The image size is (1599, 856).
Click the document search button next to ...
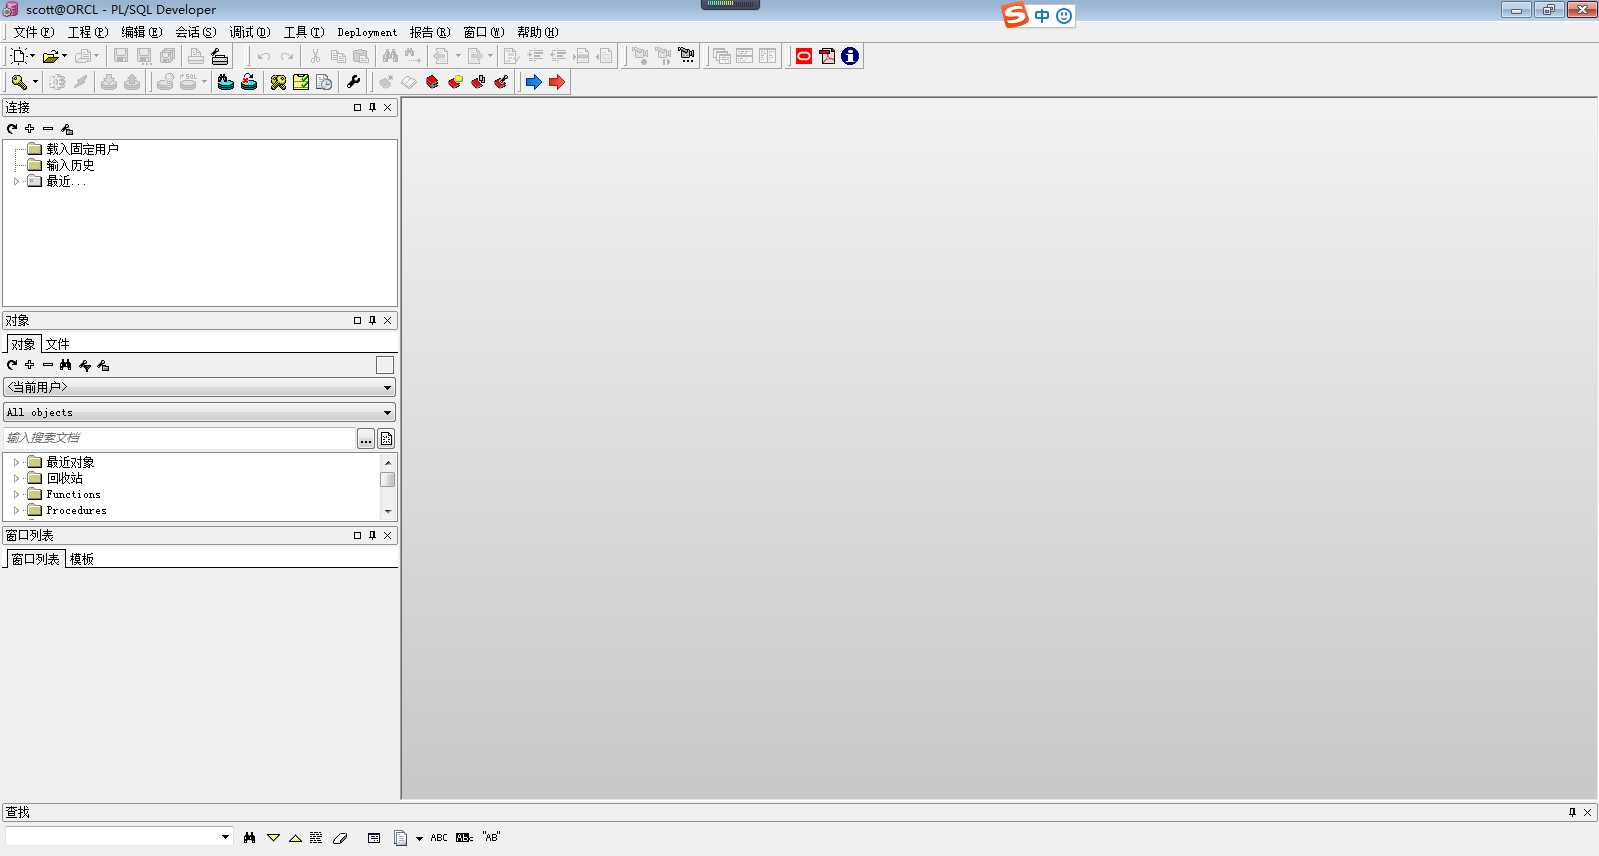[386, 439]
